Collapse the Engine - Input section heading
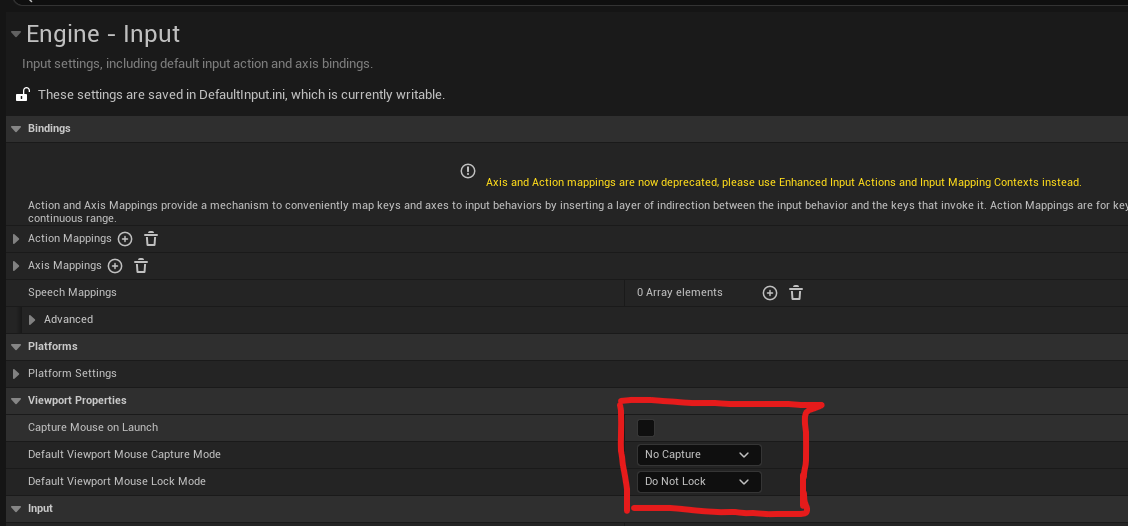The height and width of the screenshot is (526, 1128). click(14, 34)
